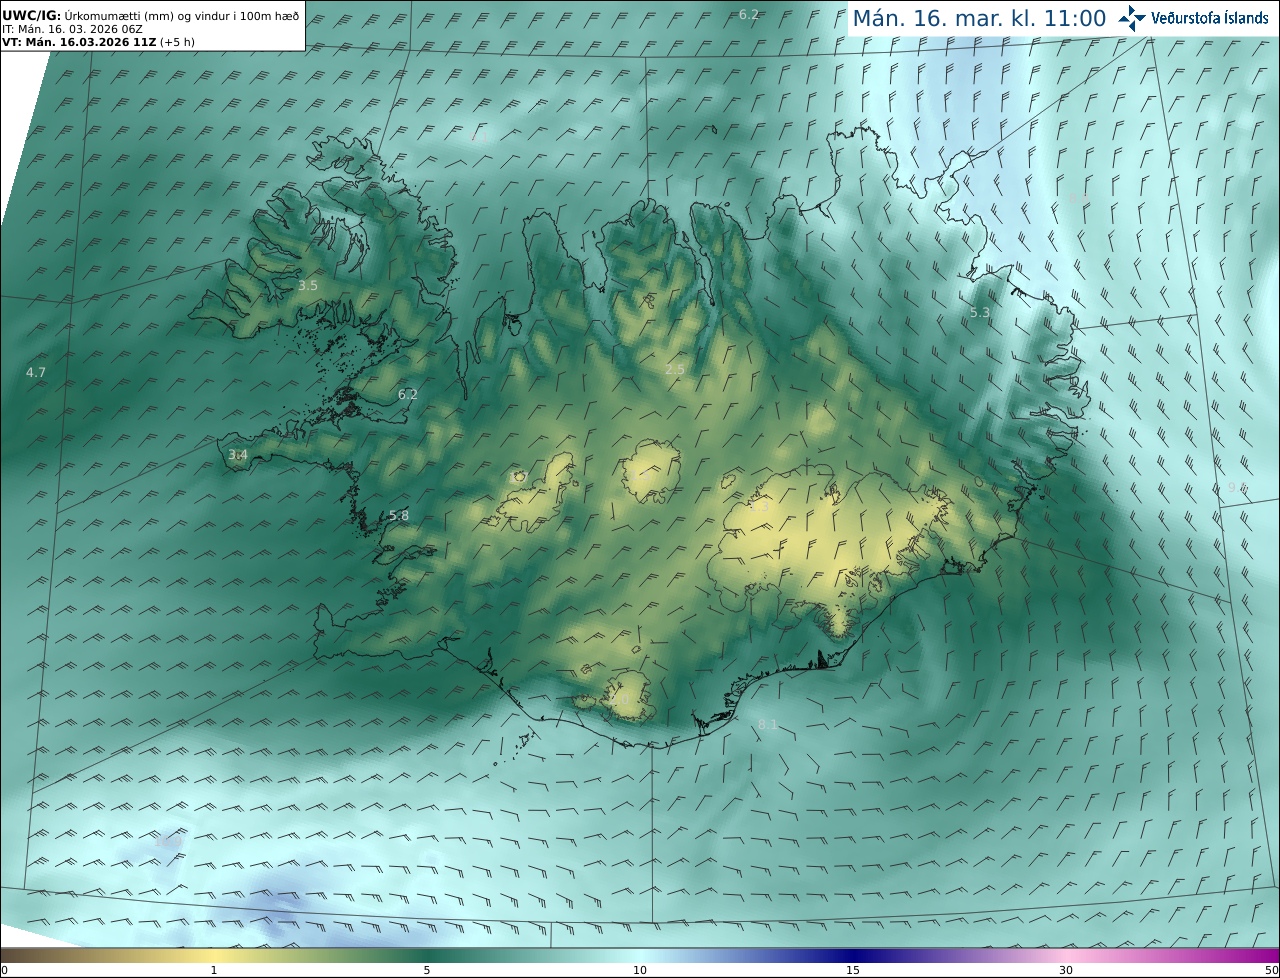
Task: Click the 5.3 value in eastern Iceland
Action: [980, 313]
